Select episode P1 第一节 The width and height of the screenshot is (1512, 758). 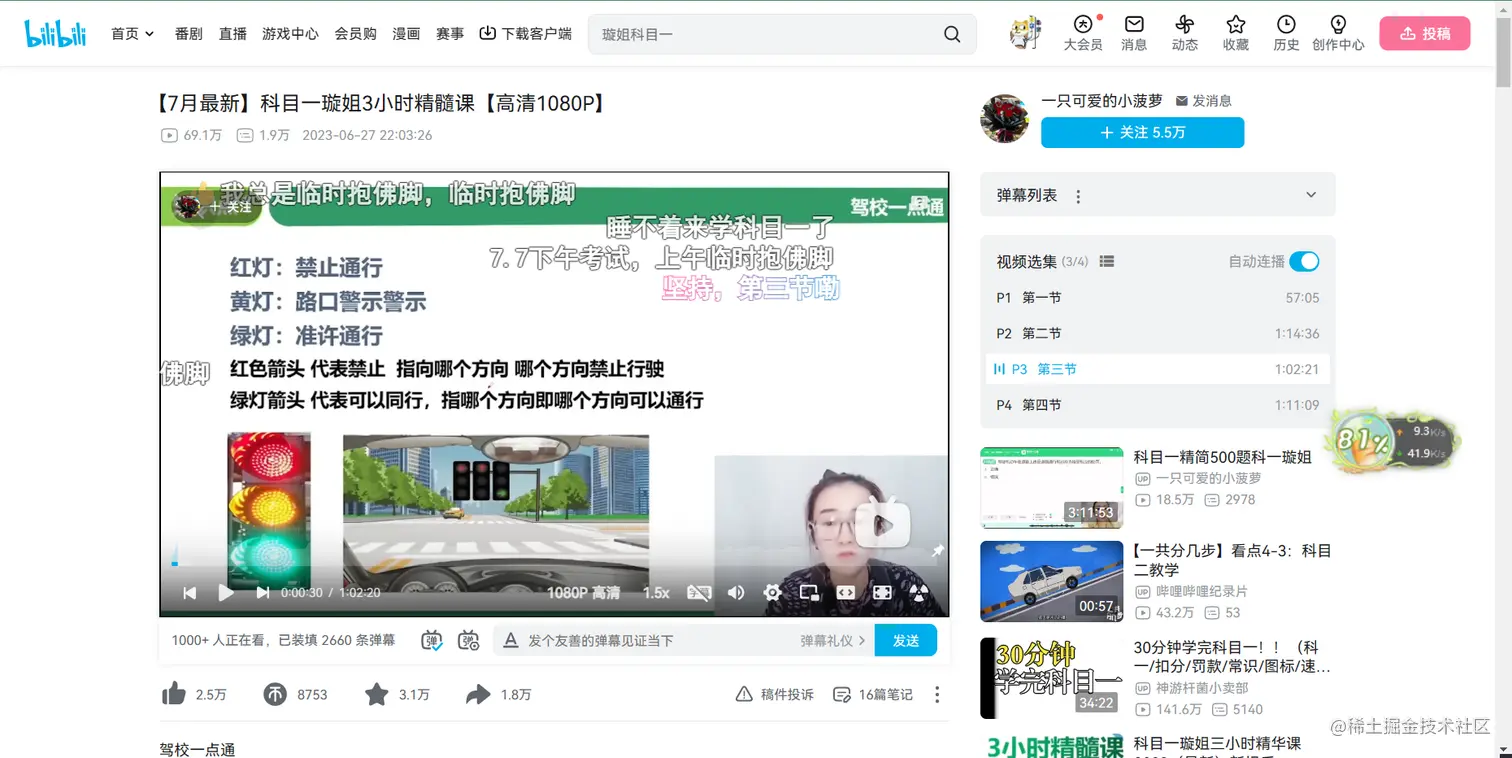[x=1158, y=298]
